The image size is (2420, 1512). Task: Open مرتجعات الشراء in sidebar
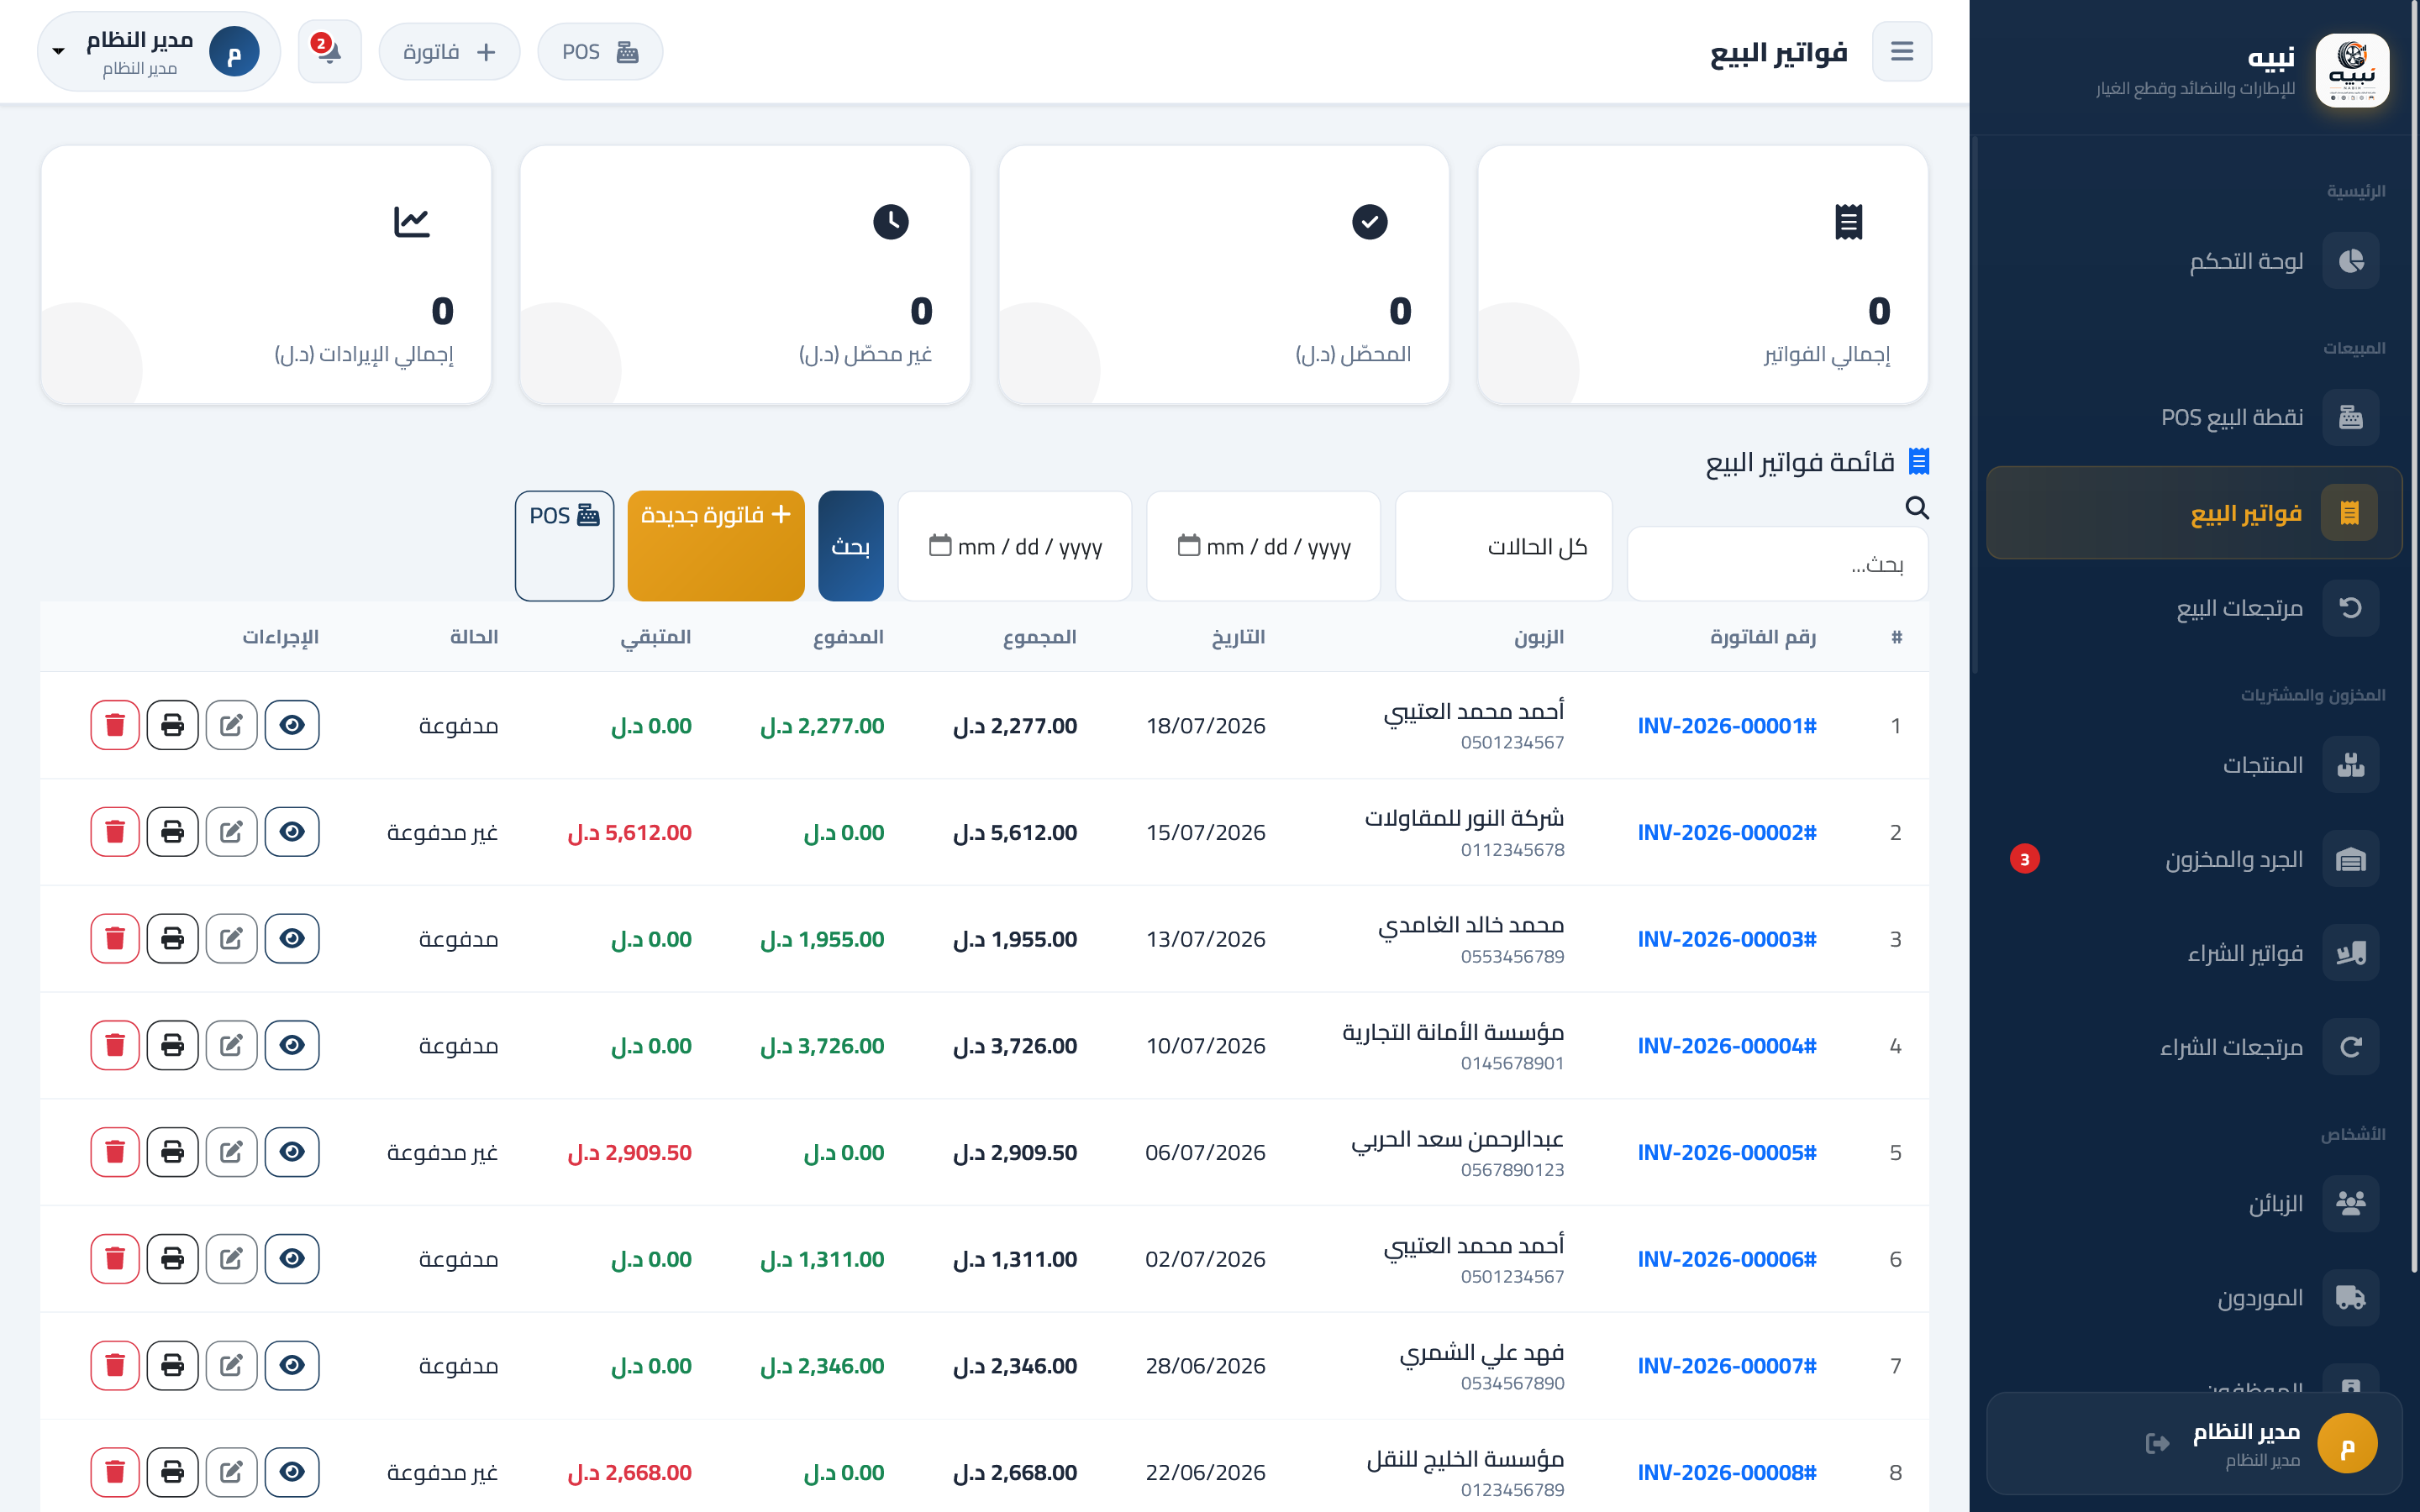2194,1047
